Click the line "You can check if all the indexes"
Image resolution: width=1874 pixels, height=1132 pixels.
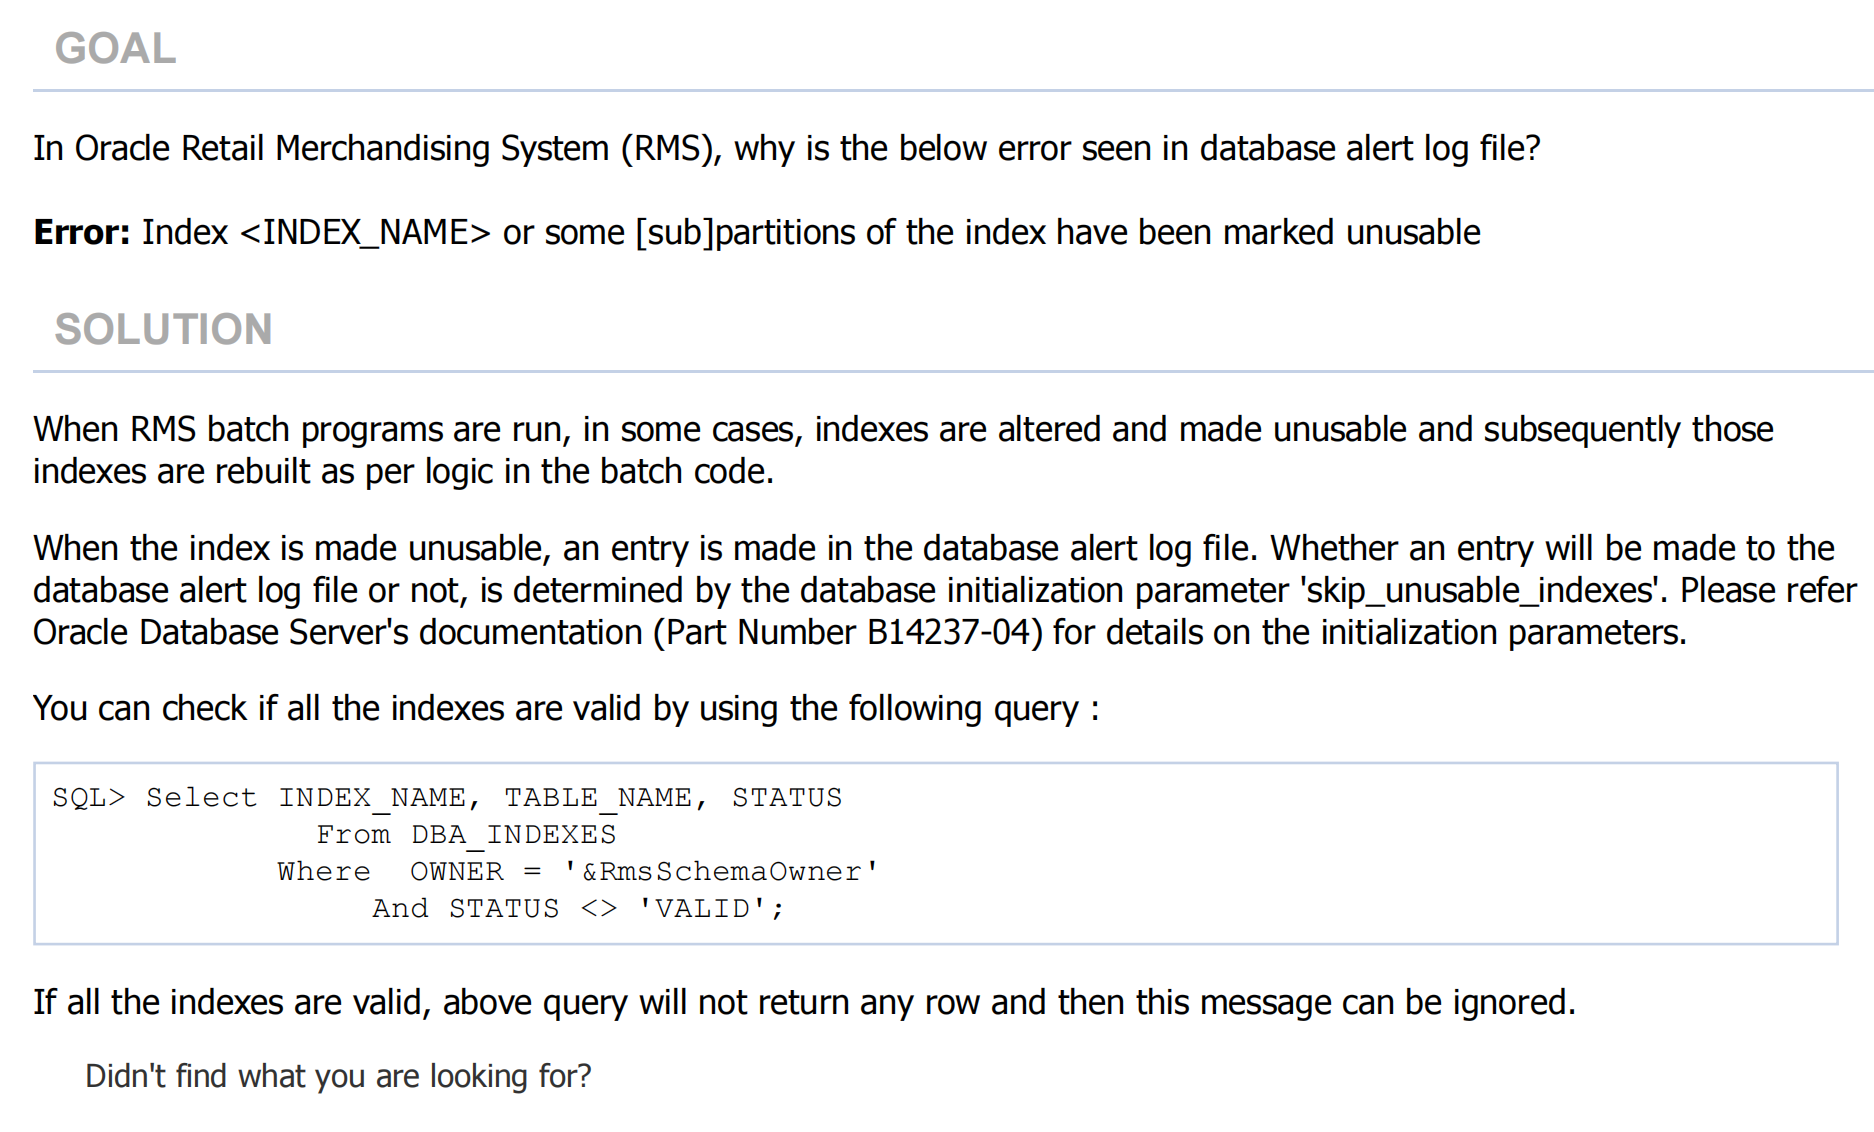coord(566,708)
